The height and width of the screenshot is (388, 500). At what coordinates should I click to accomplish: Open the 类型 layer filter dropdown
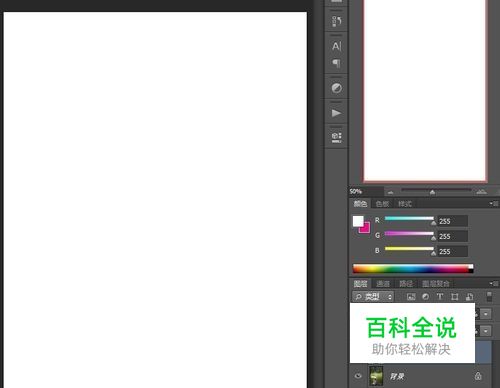(x=373, y=296)
